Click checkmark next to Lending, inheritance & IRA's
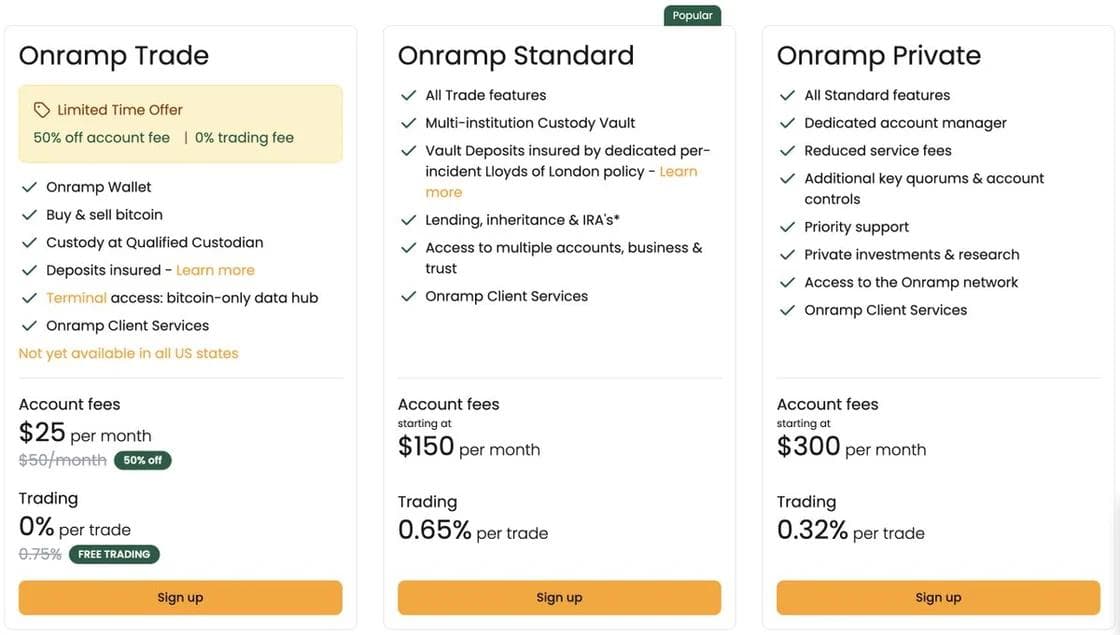The width and height of the screenshot is (1120, 635). coord(408,220)
